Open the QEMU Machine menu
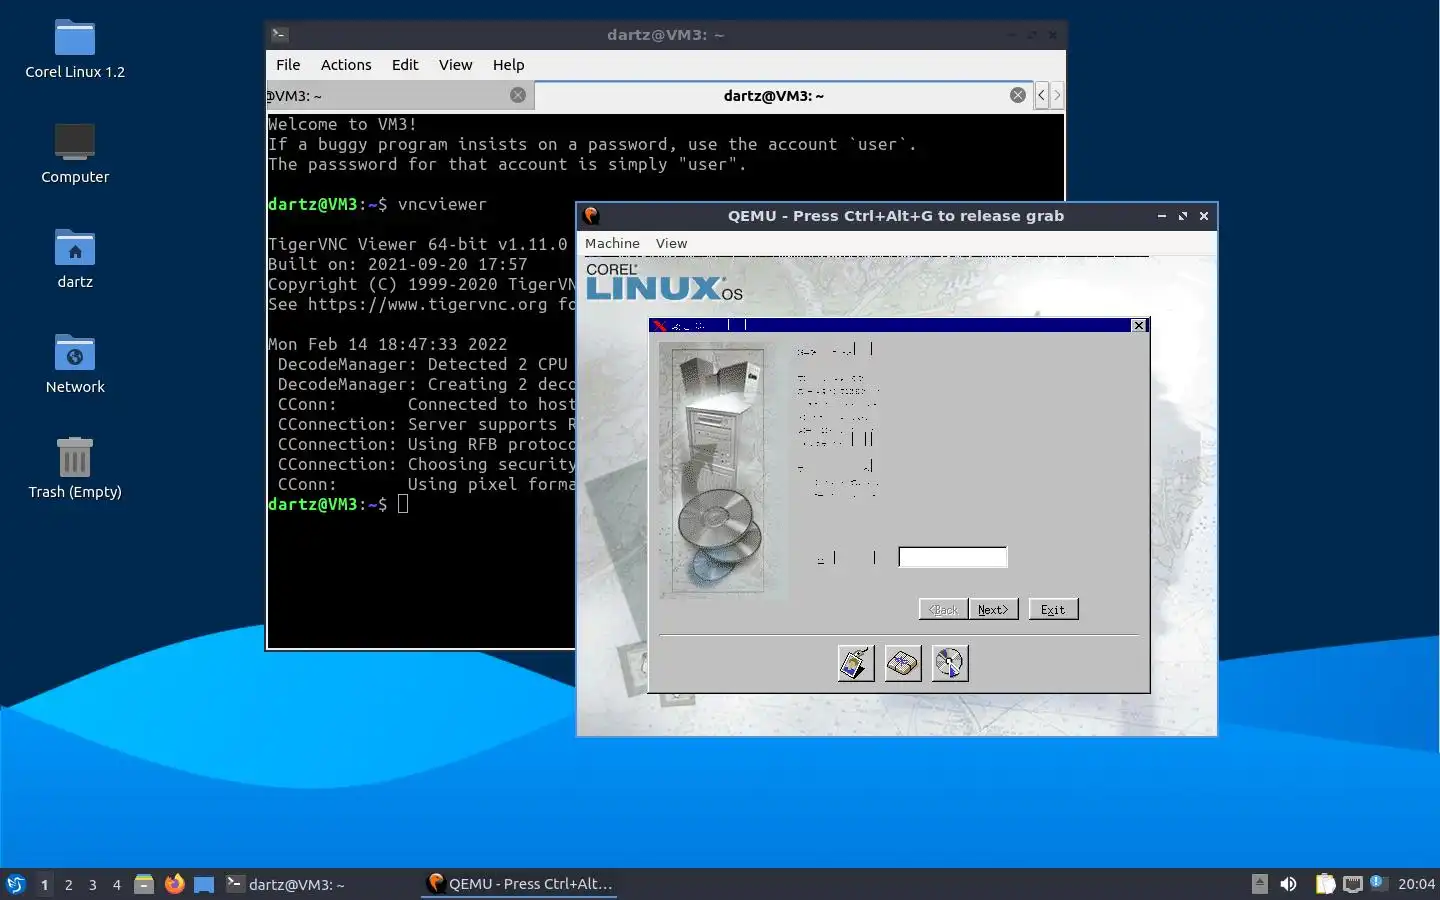 (612, 243)
